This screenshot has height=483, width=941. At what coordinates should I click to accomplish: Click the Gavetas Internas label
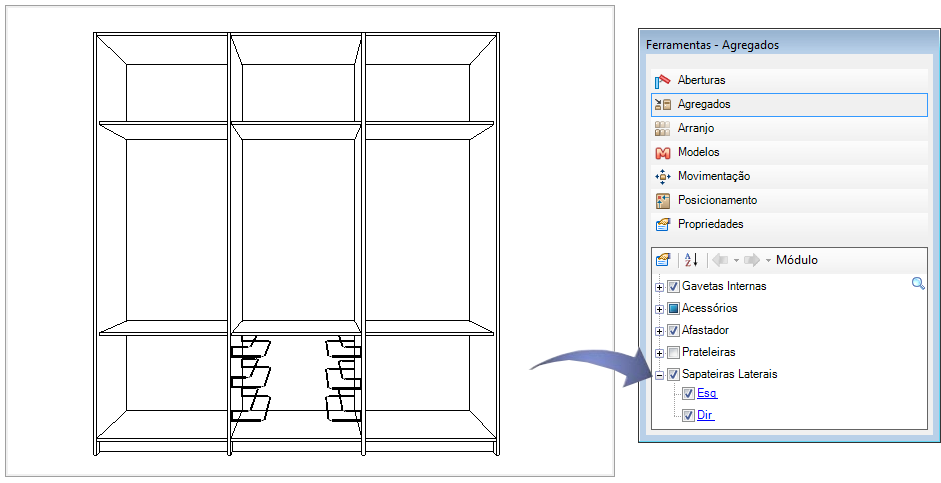pyautogui.click(x=724, y=286)
